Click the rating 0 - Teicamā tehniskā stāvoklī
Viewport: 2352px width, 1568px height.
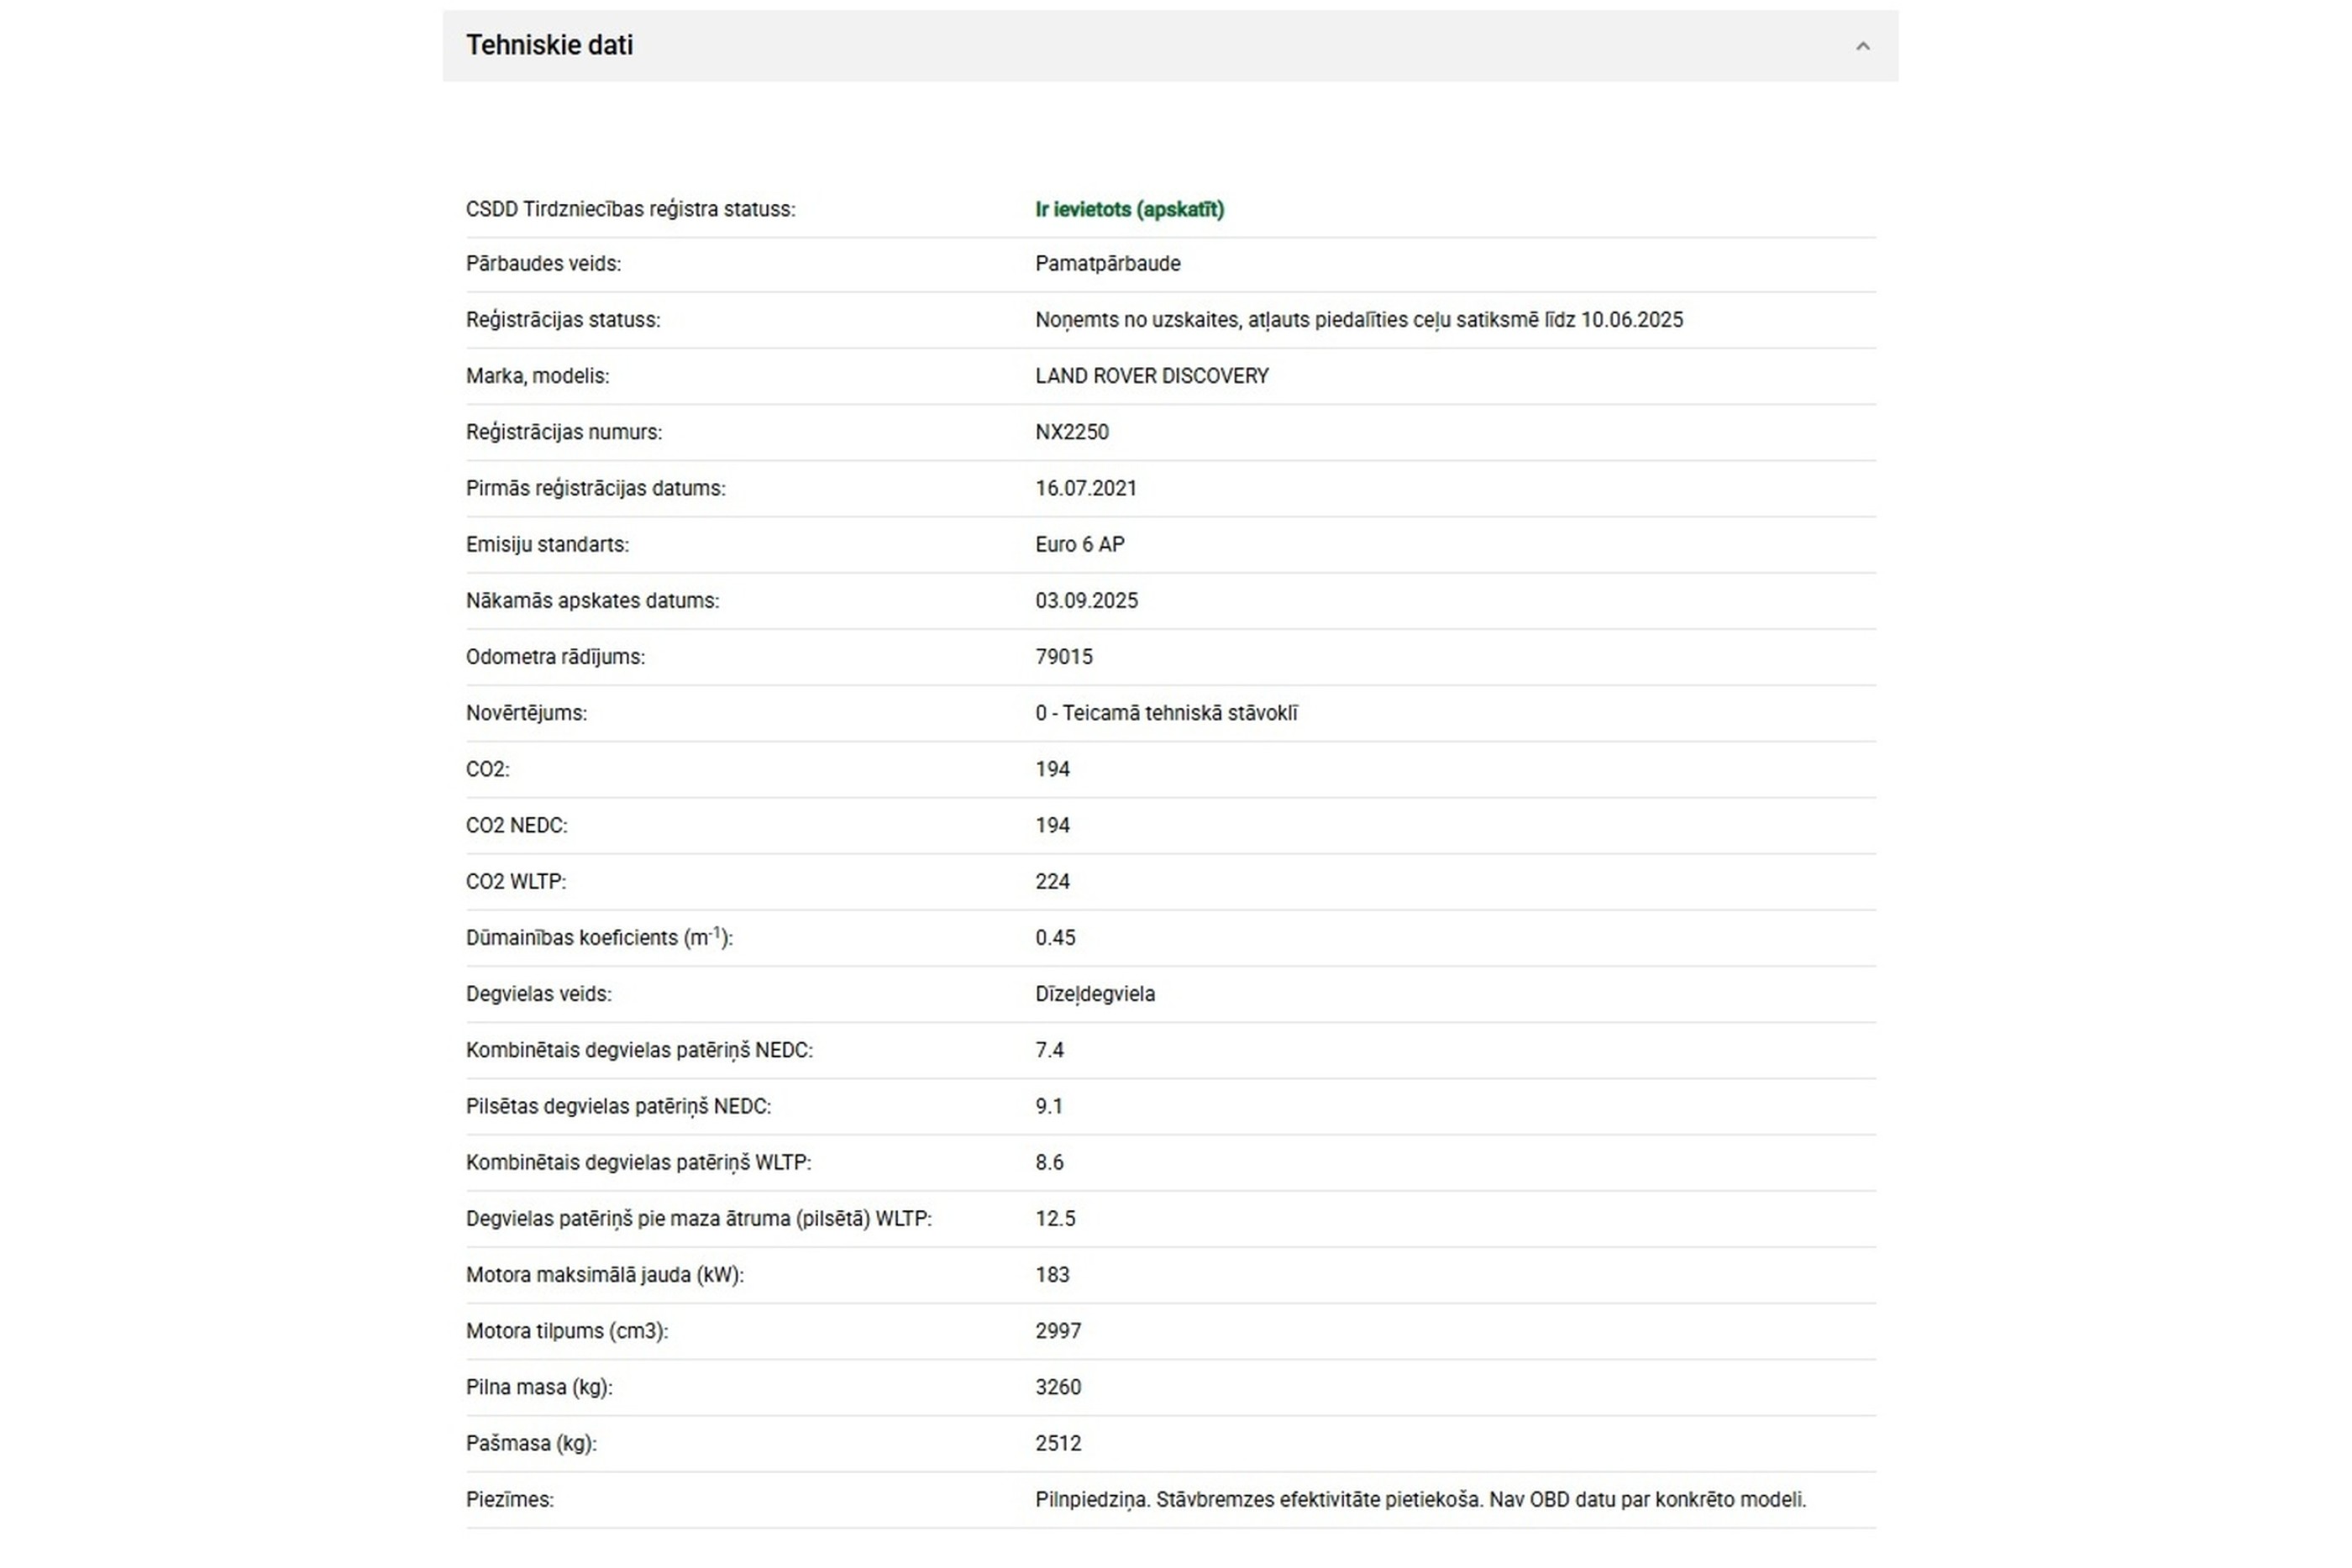(1166, 713)
